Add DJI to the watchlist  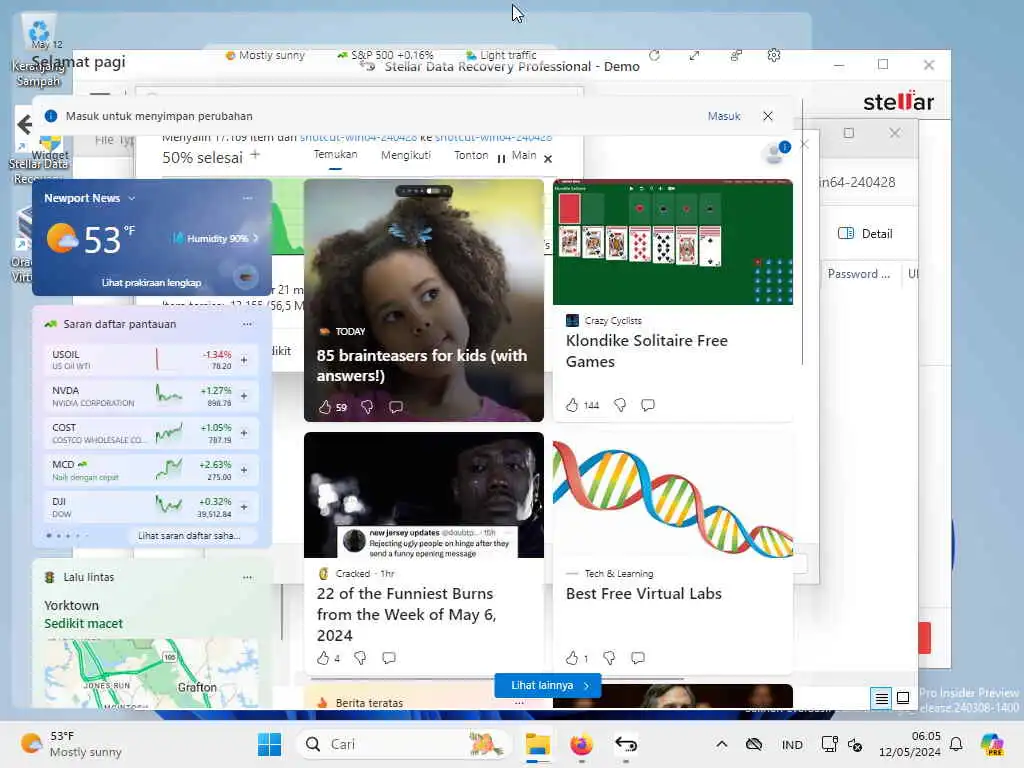(244, 507)
